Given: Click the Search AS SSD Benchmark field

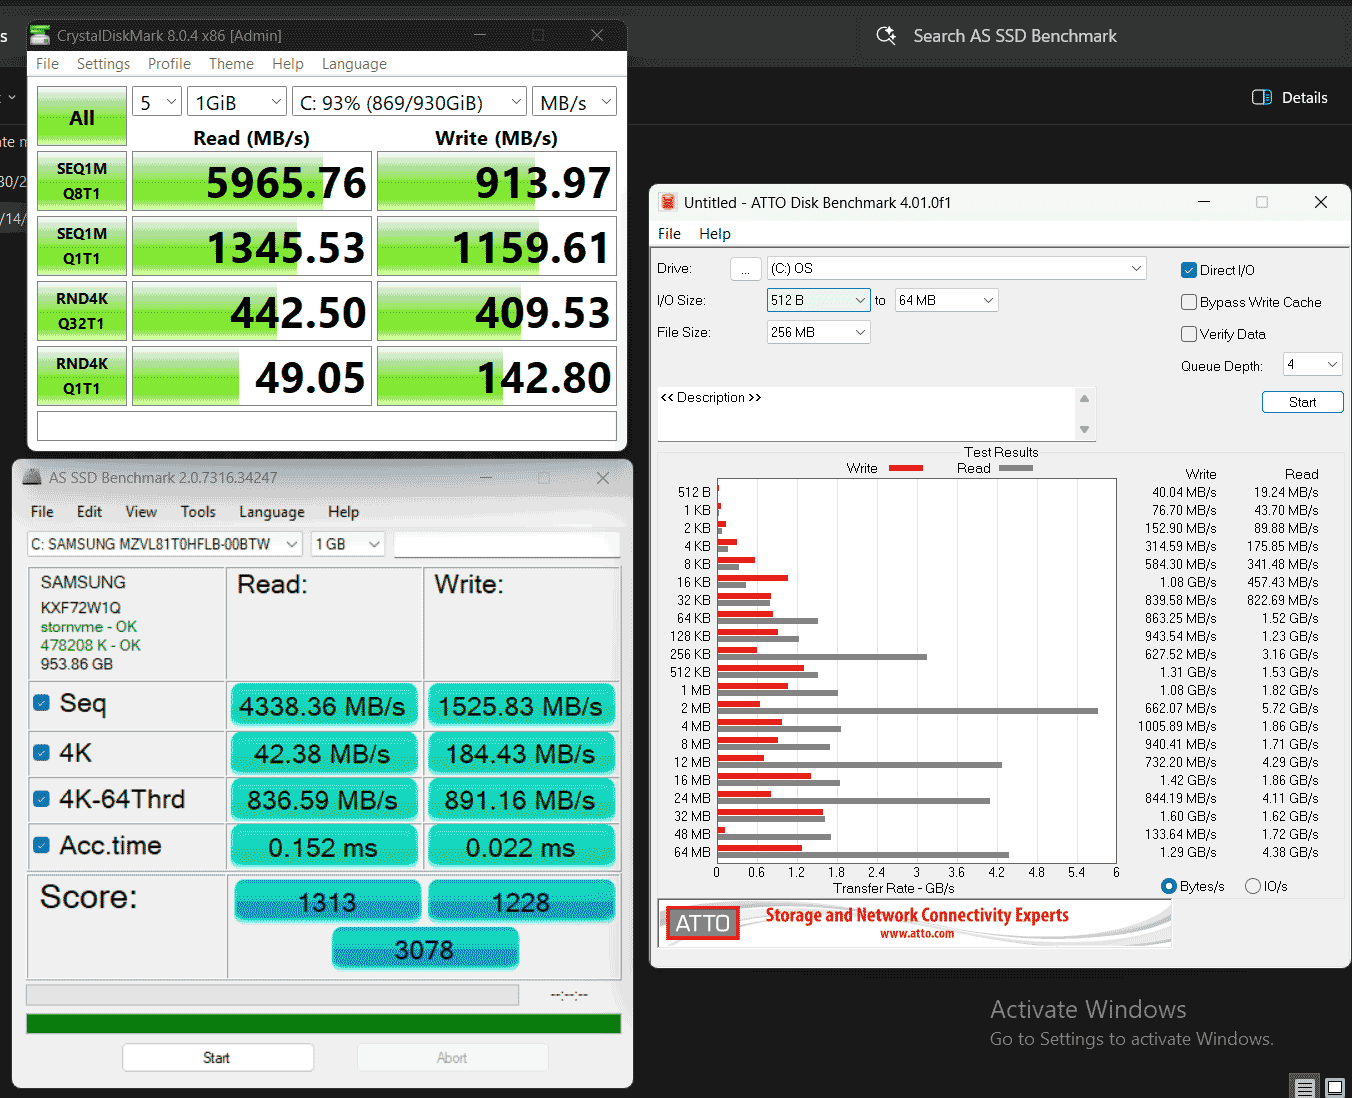Looking at the screenshot, I should tap(1015, 36).
